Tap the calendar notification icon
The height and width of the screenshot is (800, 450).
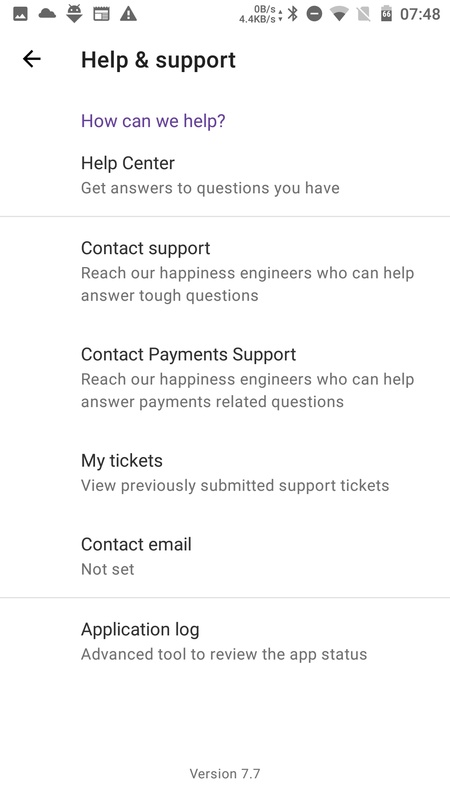(x=102, y=14)
